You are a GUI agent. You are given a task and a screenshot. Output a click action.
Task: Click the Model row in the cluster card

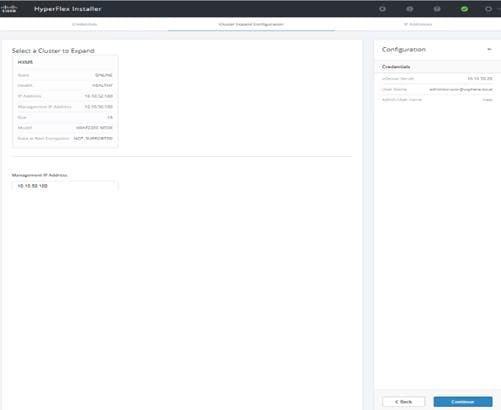pos(65,128)
